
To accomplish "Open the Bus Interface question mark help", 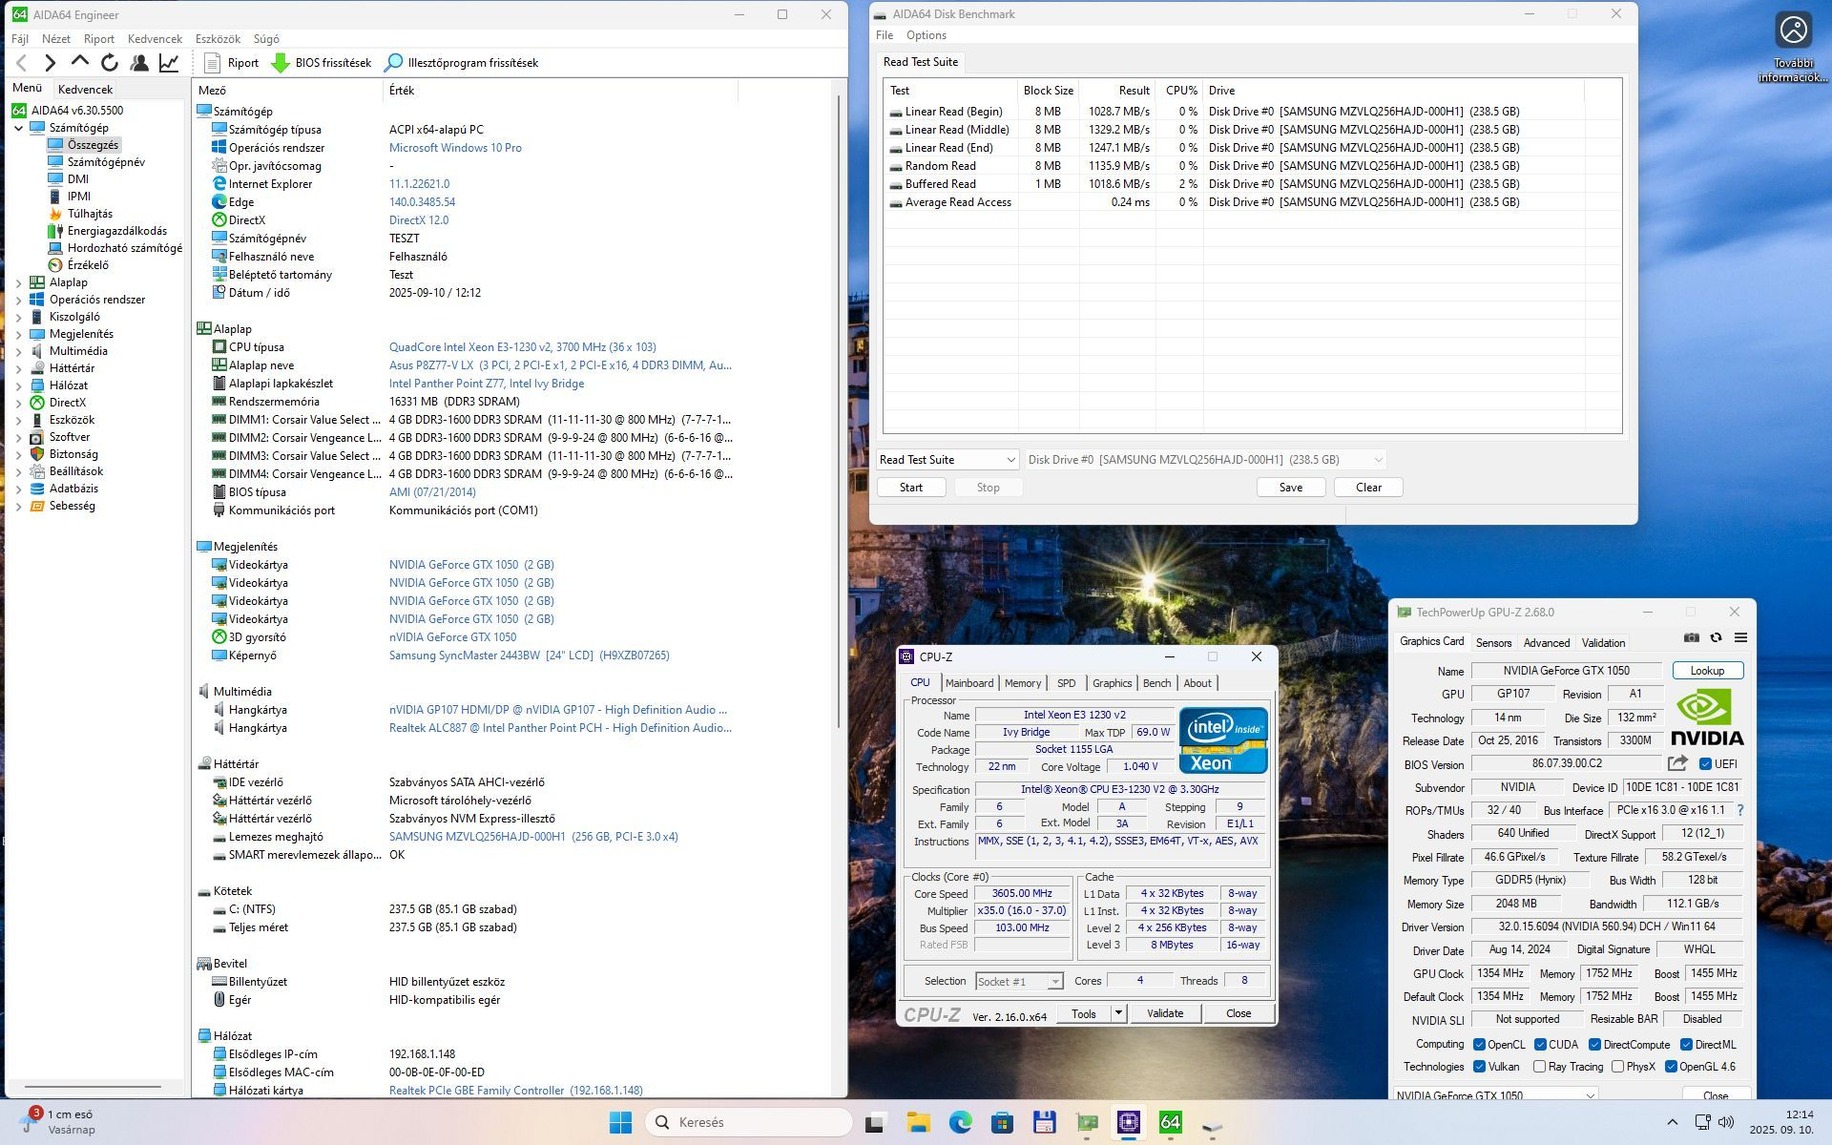I will 1740,810.
